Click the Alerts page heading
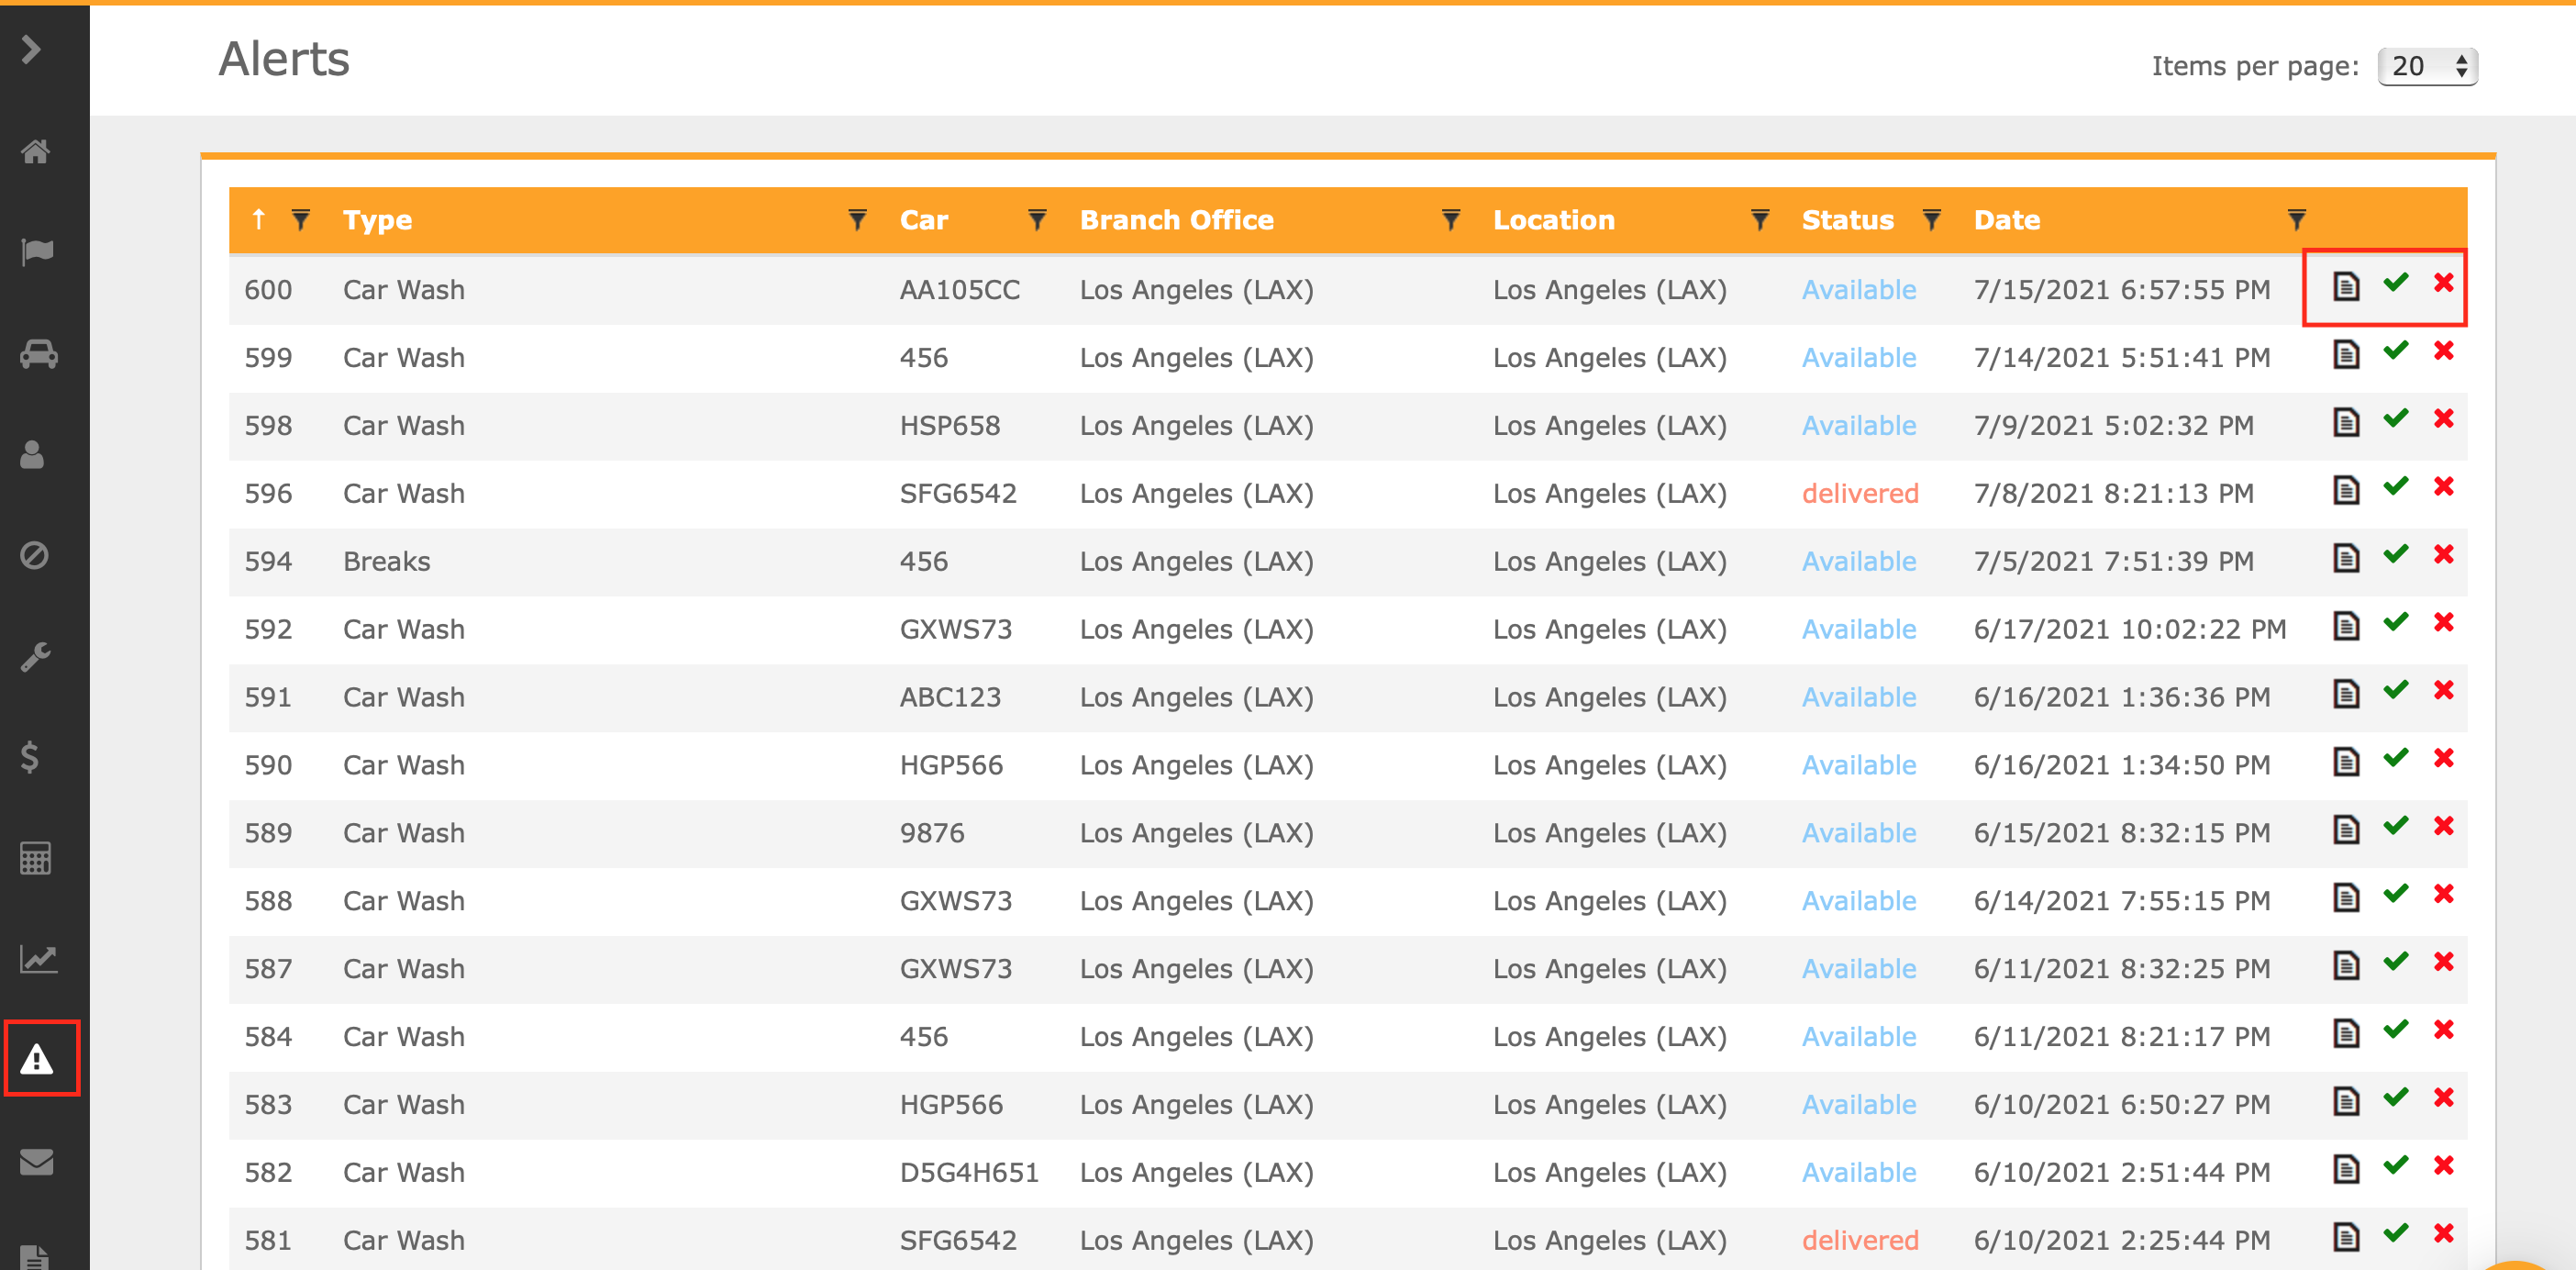The height and width of the screenshot is (1270, 2576). click(x=284, y=59)
